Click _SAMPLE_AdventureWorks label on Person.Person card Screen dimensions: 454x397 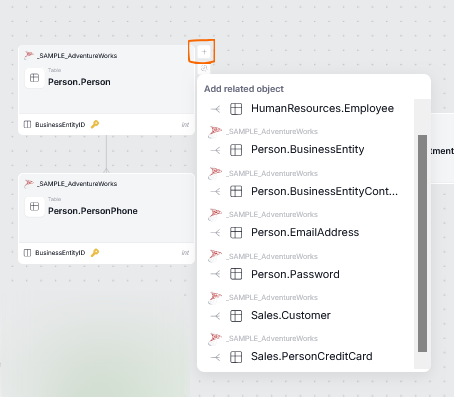(77, 56)
